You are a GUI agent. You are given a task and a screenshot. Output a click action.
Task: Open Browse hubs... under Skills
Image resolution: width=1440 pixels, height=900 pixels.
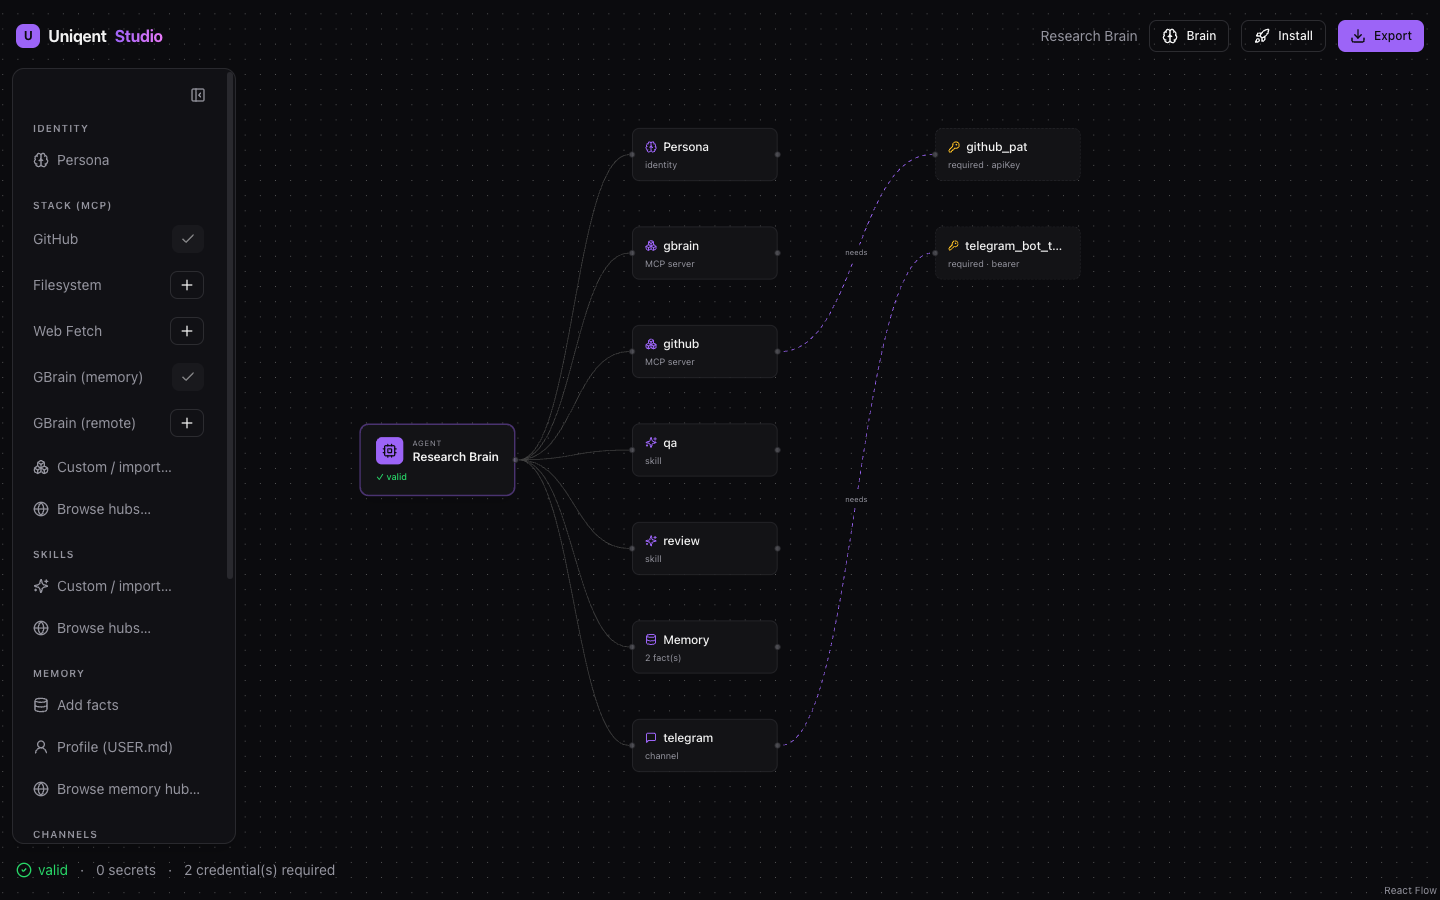(x=118, y=628)
